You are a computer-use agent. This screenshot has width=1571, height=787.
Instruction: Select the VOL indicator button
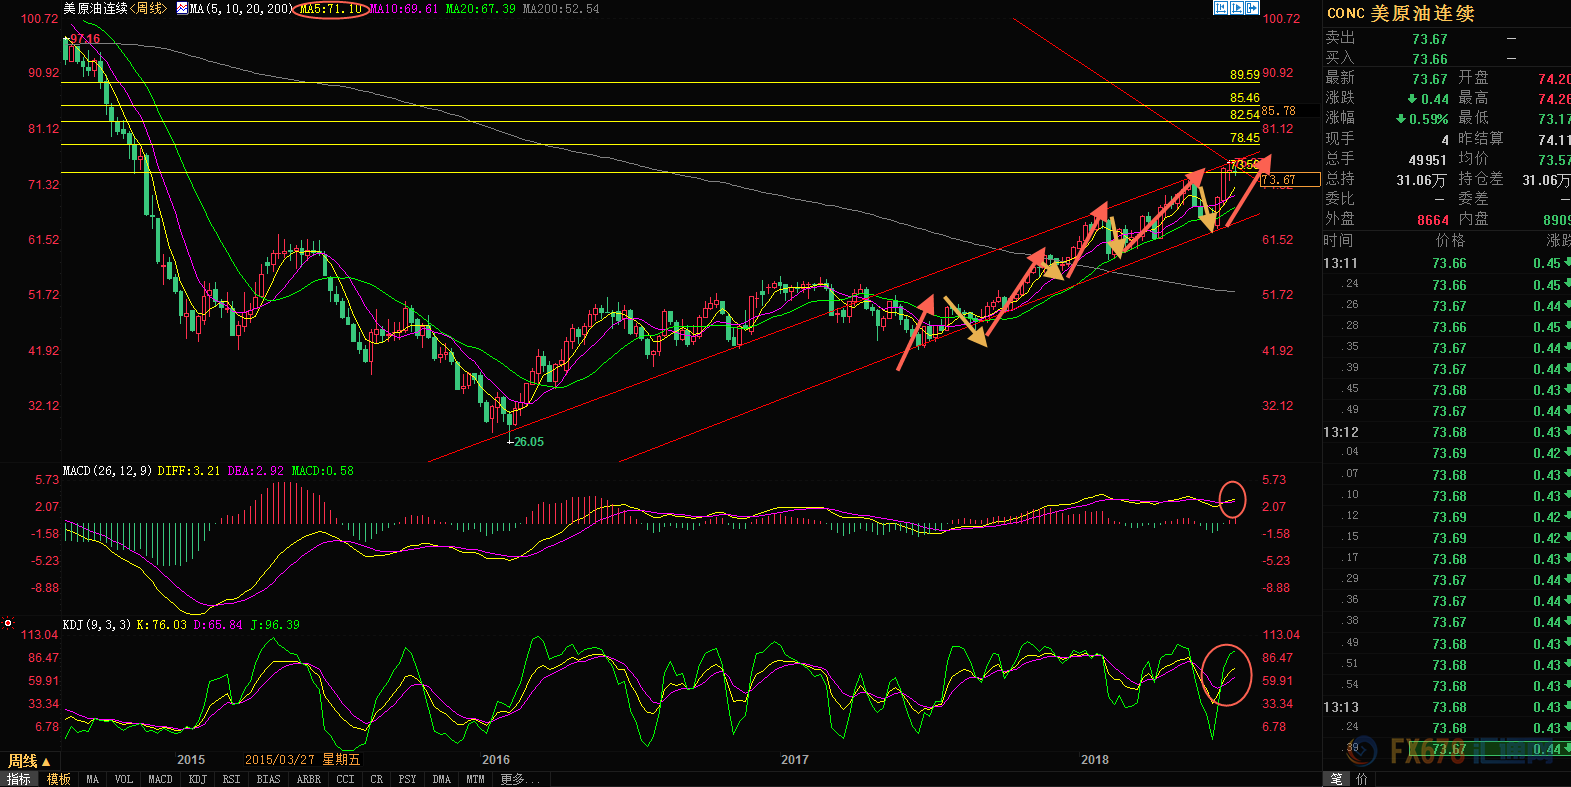(123, 779)
